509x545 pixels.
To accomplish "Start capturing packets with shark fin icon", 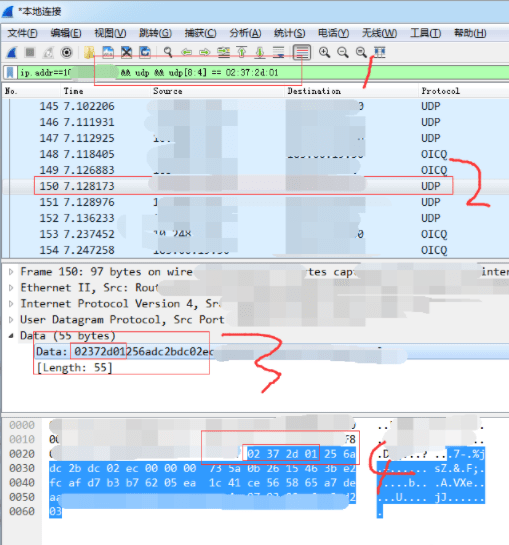I will pos(12,52).
